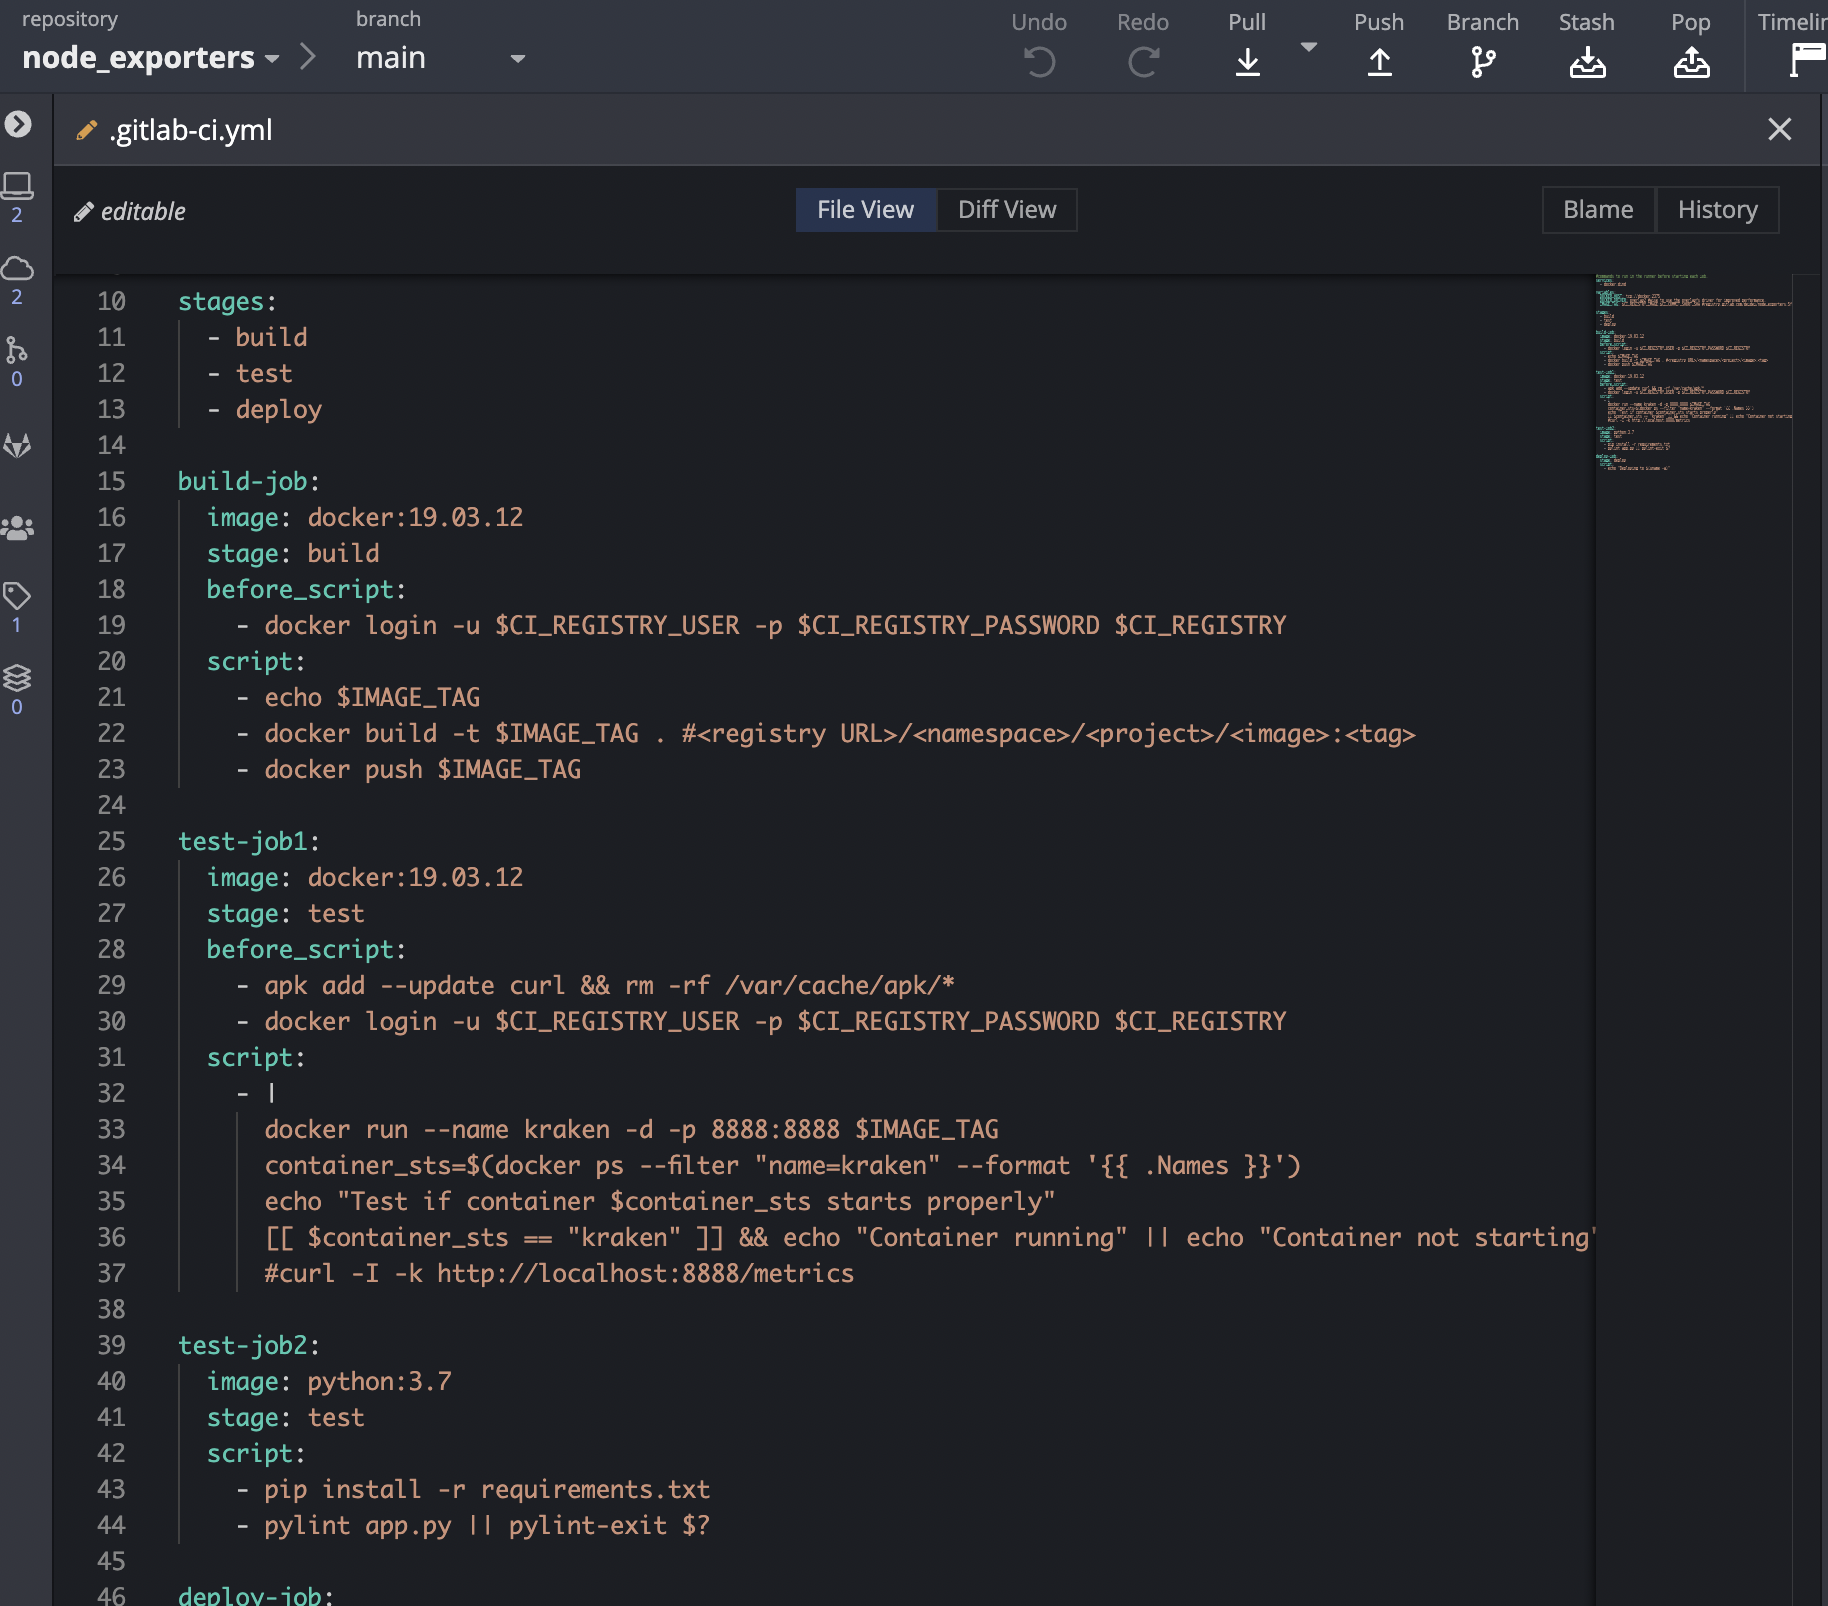Switch to File View
Image resolution: width=1828 pixels, height=1606 pixels.
tap(865, 210)
